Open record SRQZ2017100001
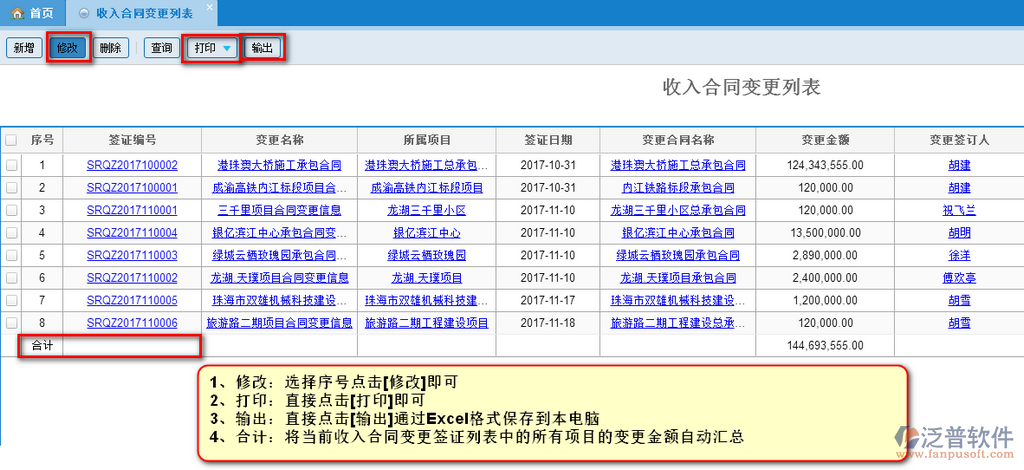Image resolution: width=1024 pixels, height=470 pixels. 132,188
